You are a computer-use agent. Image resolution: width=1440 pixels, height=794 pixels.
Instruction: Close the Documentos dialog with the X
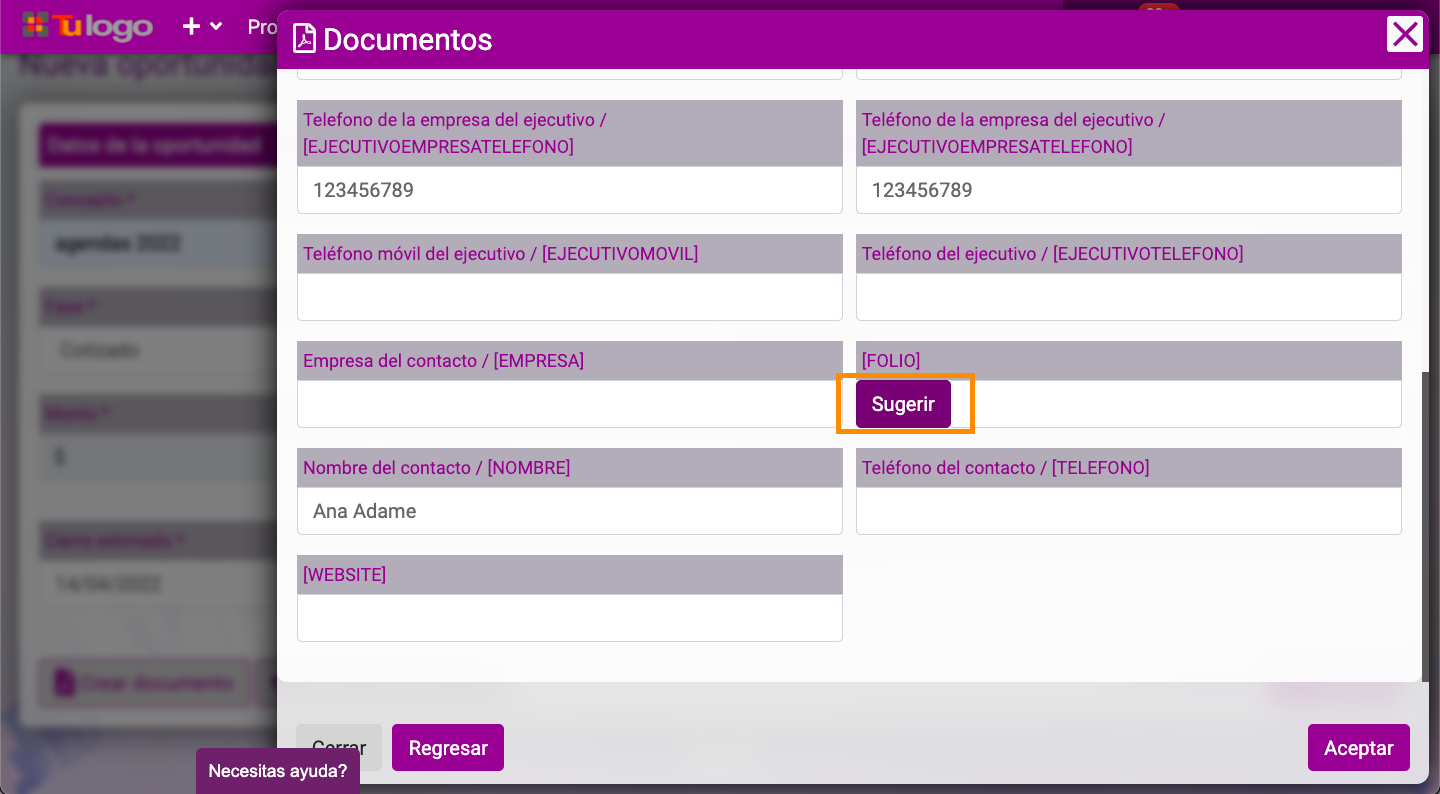point(1405,35)
